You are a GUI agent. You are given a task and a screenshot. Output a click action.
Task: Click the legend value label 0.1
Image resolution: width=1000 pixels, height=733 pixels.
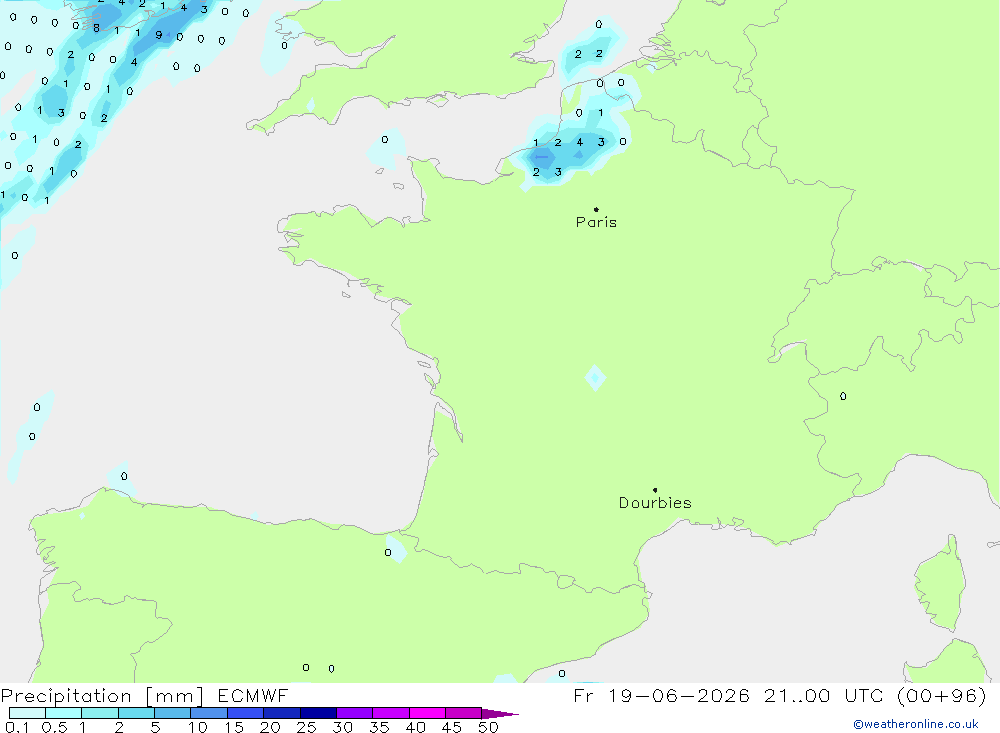point(17,727)
